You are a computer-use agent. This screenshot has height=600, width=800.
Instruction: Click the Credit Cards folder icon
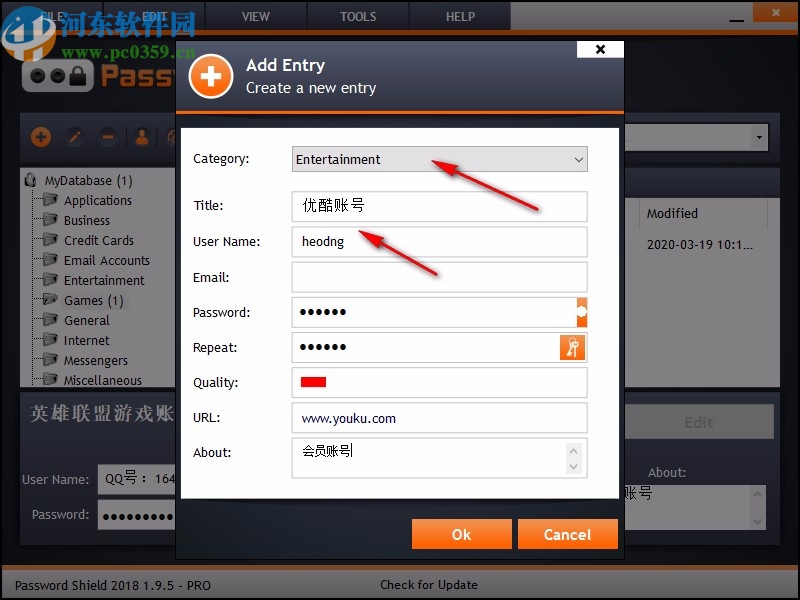coord(48,240)
